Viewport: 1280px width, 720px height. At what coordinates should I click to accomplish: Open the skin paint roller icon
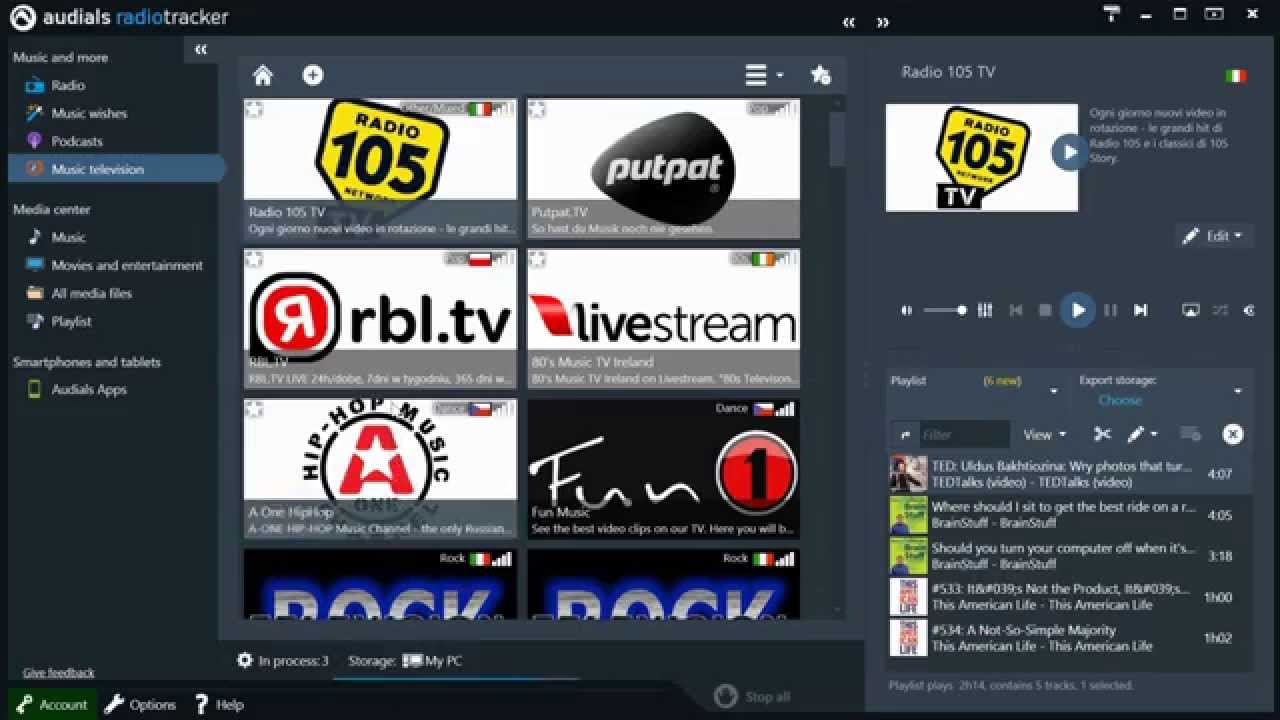(x=1112, y=14)
